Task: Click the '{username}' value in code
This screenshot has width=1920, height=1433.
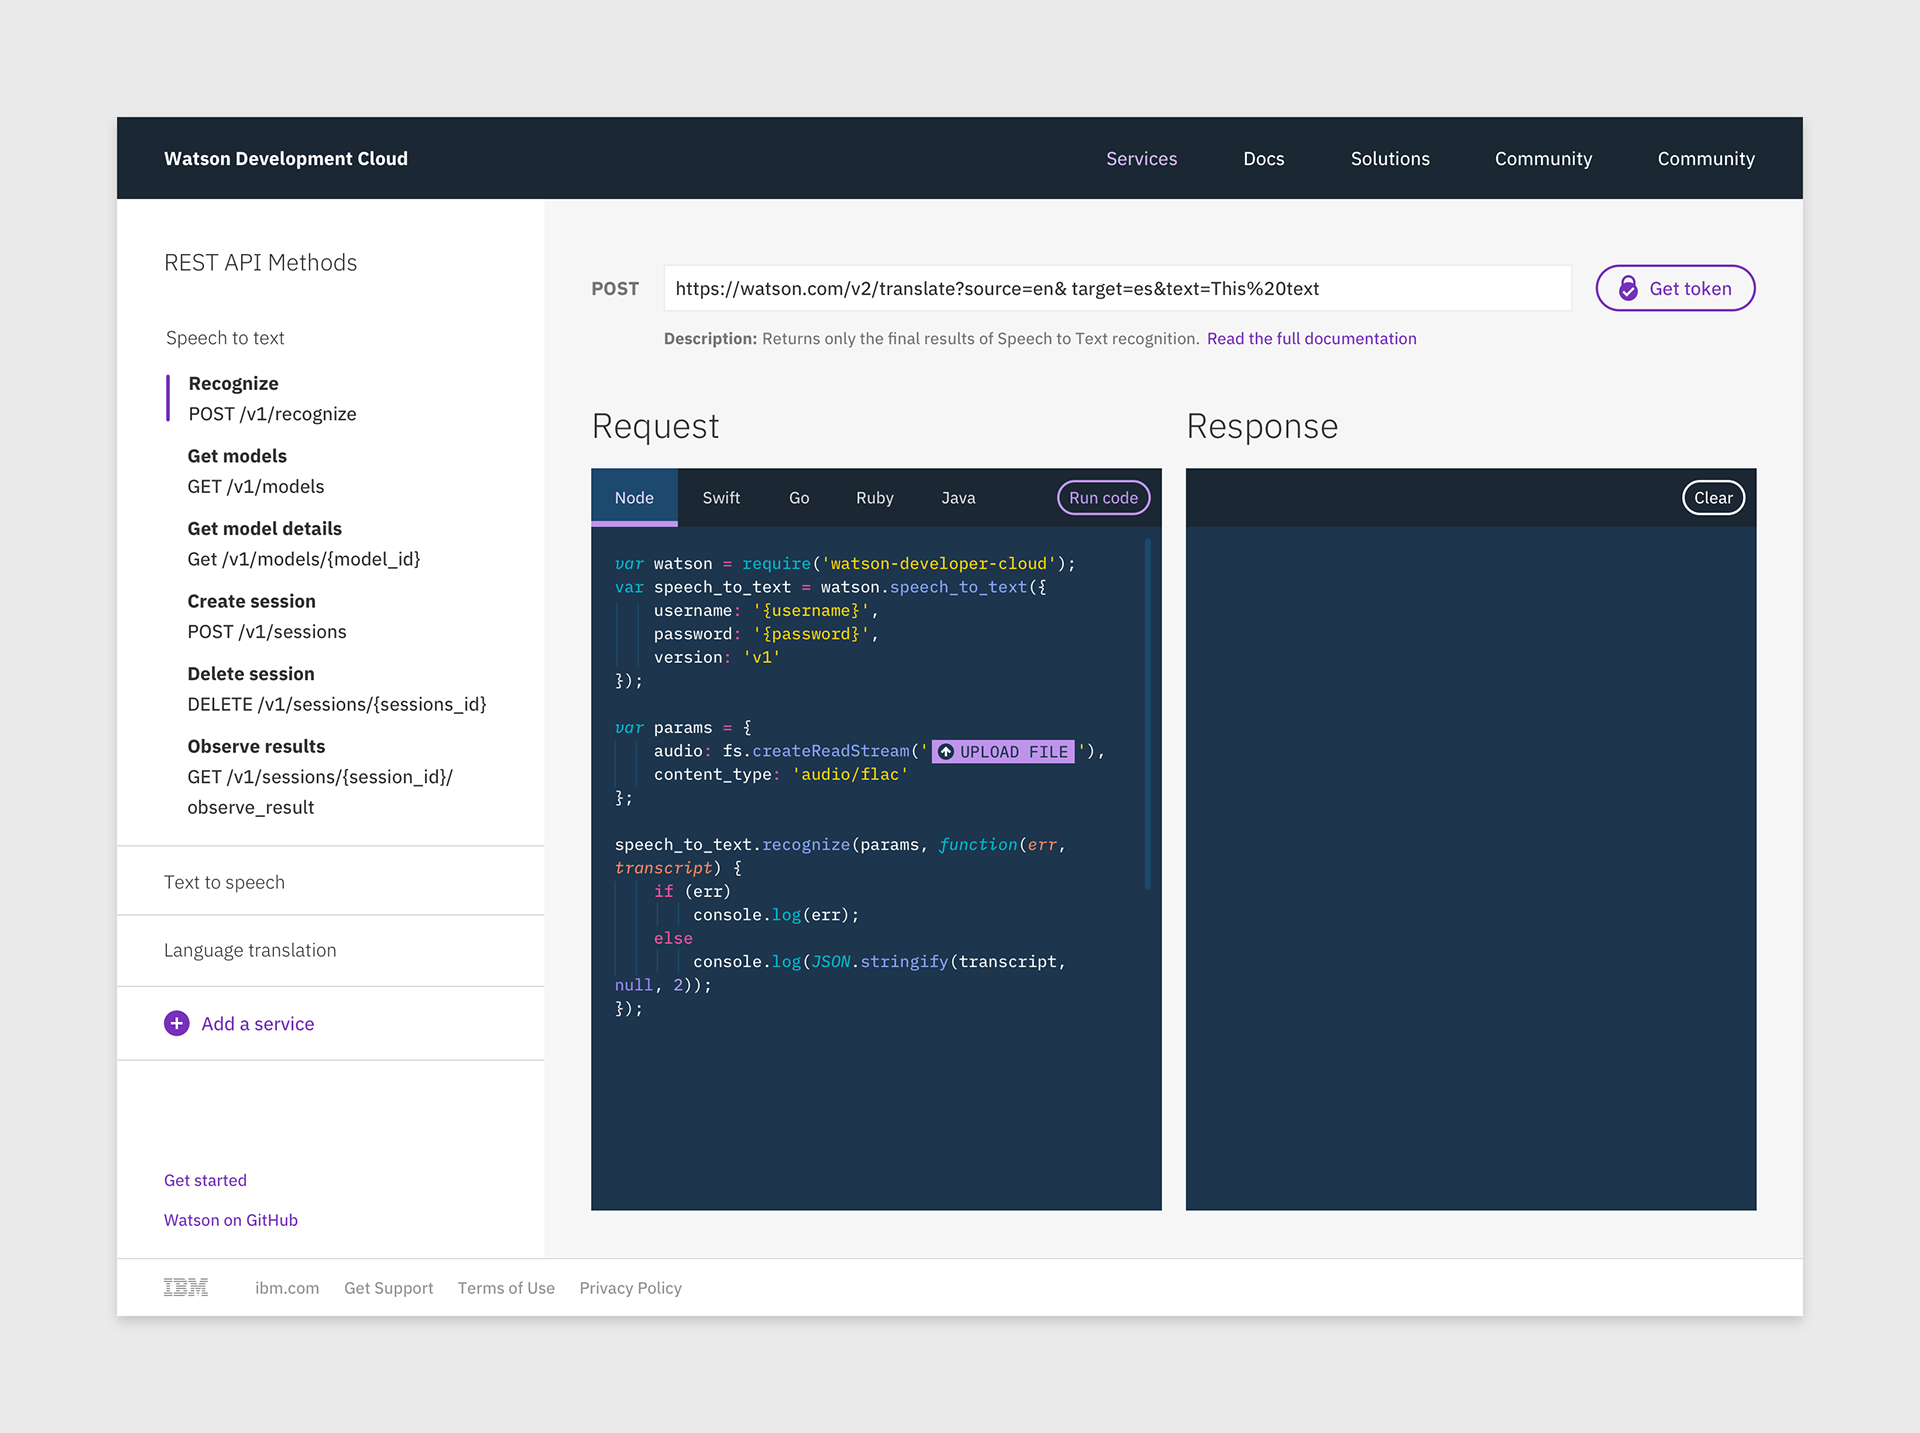Action: [x=811, y=610]
